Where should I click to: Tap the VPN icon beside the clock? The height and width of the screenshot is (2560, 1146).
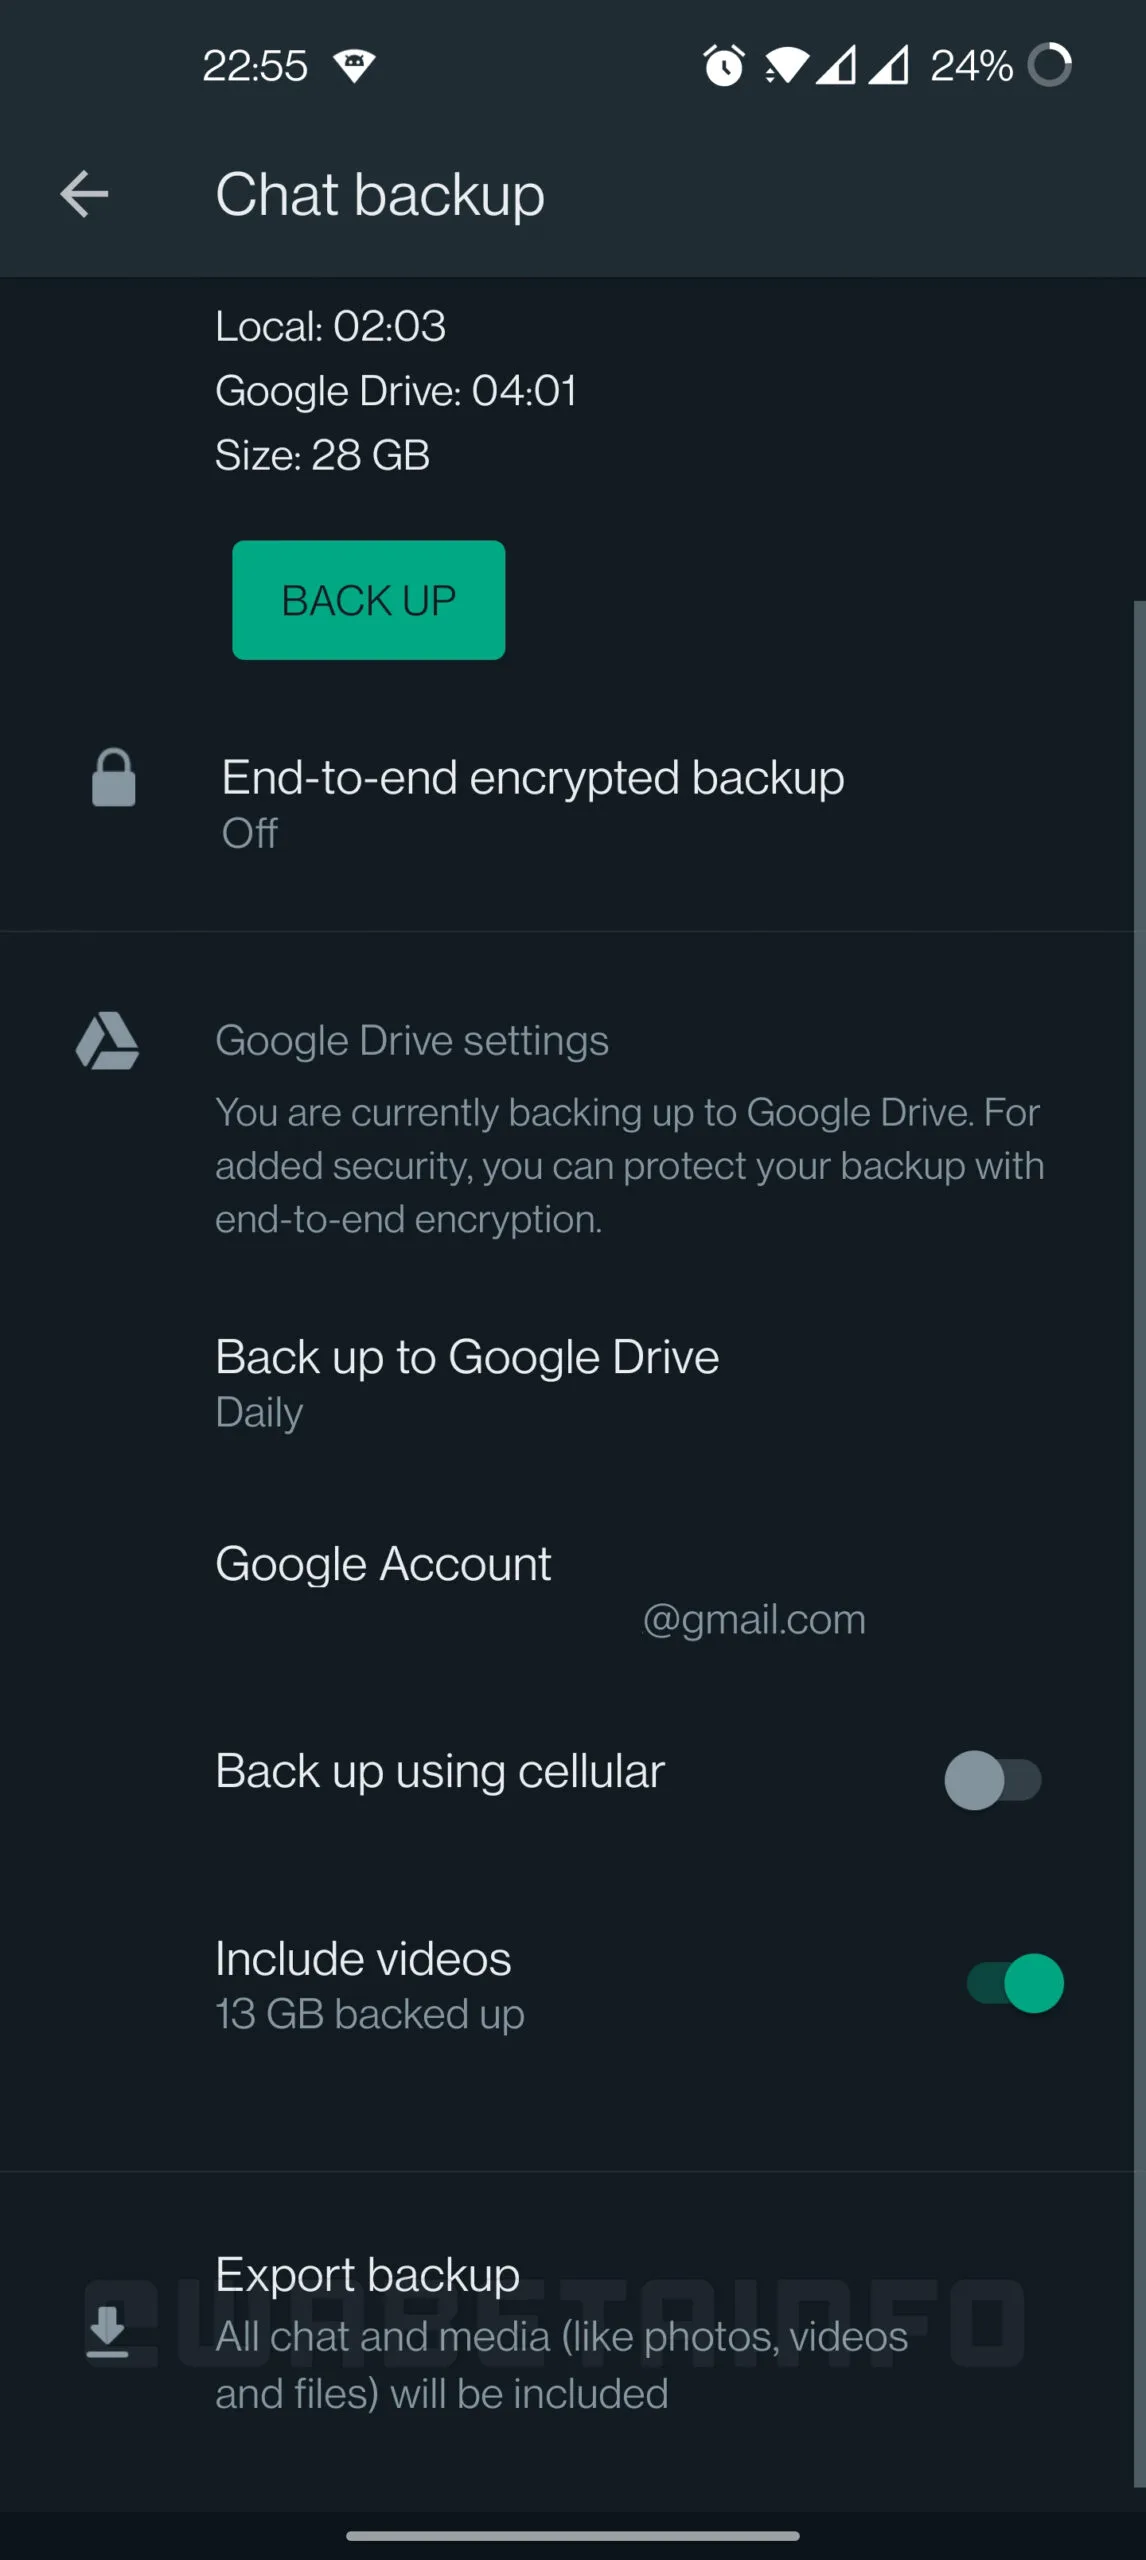pyautogui.click(x=354, y=66)
